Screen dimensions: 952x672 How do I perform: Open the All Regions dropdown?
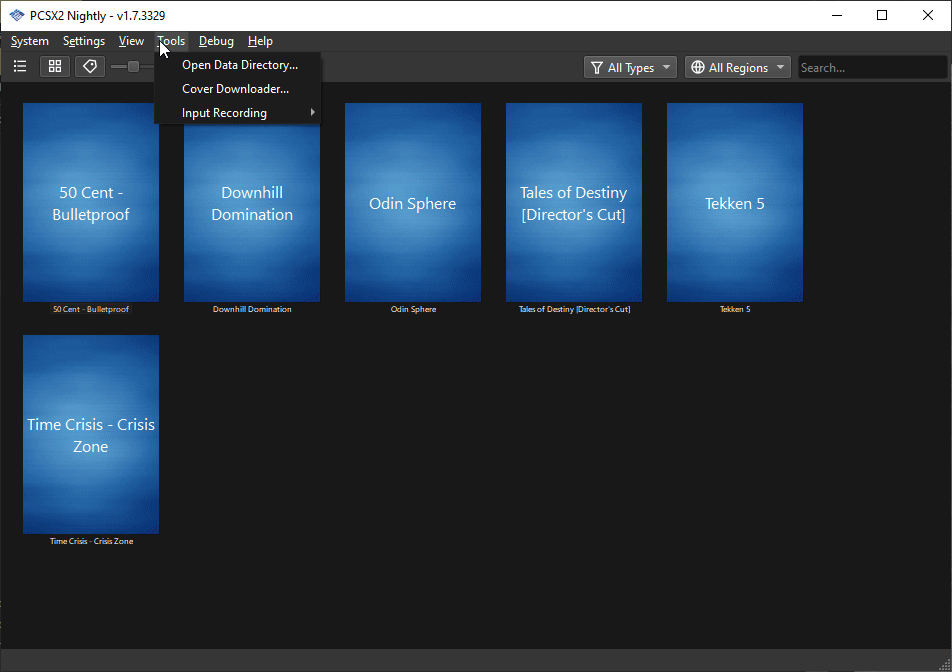point(737,67)
